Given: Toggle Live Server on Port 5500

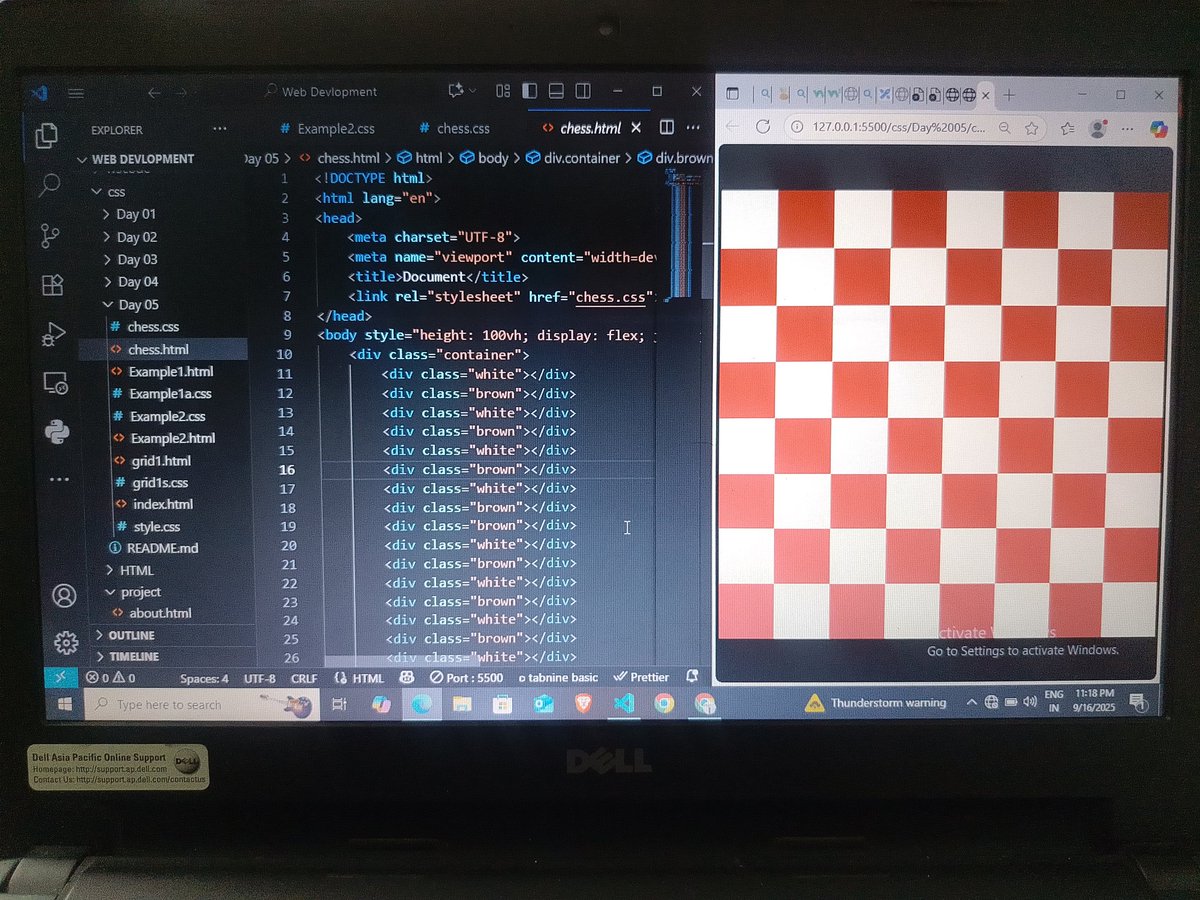Looking at the screenshot, I should (x=466, y=677).
